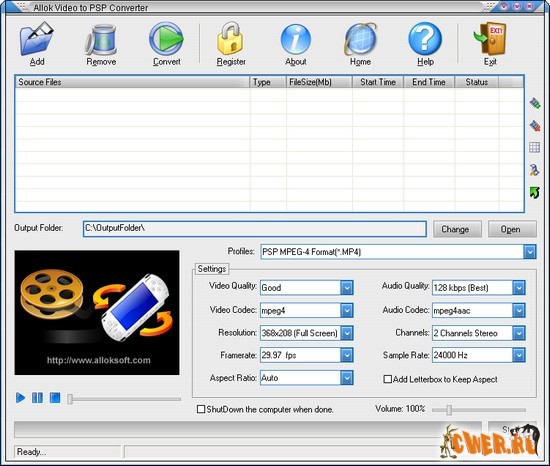Visit the Home globe icon

pos(360,39)
